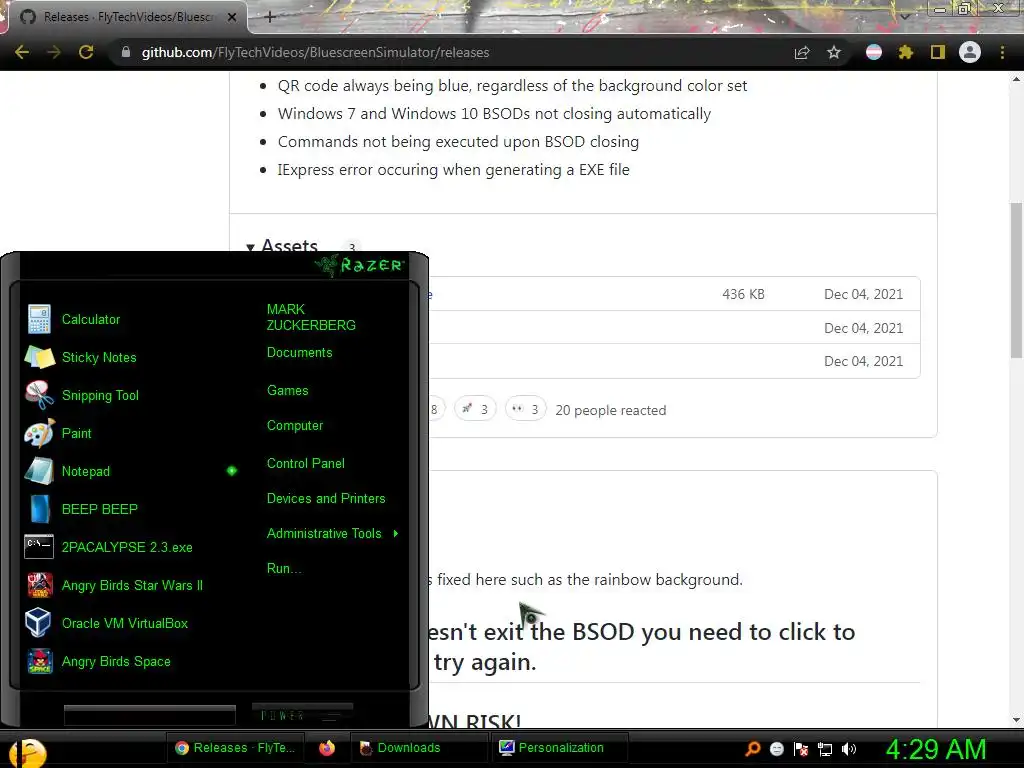Click the eyes reaction button
This screenshot has height=768, width=1024.
[526, 409]
